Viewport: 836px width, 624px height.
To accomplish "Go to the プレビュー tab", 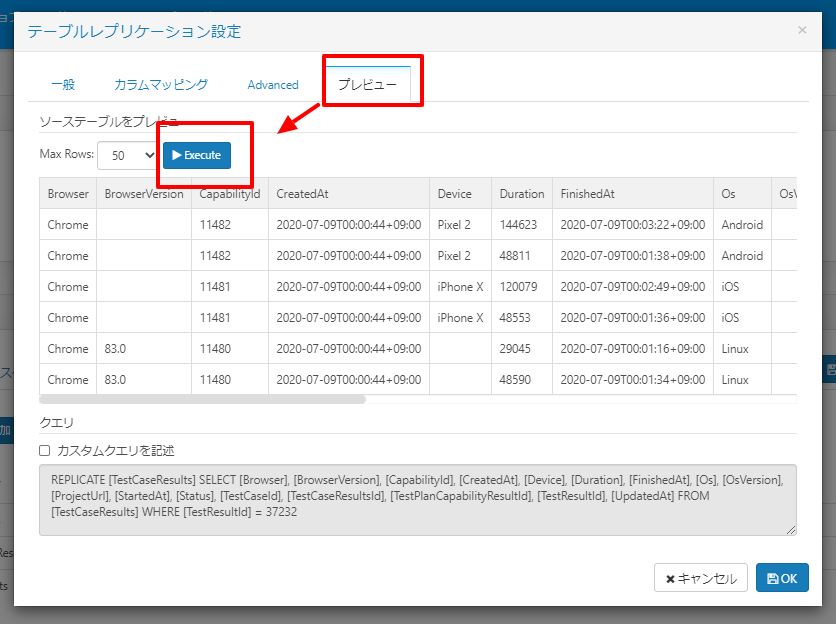I will tap(367, 84).
